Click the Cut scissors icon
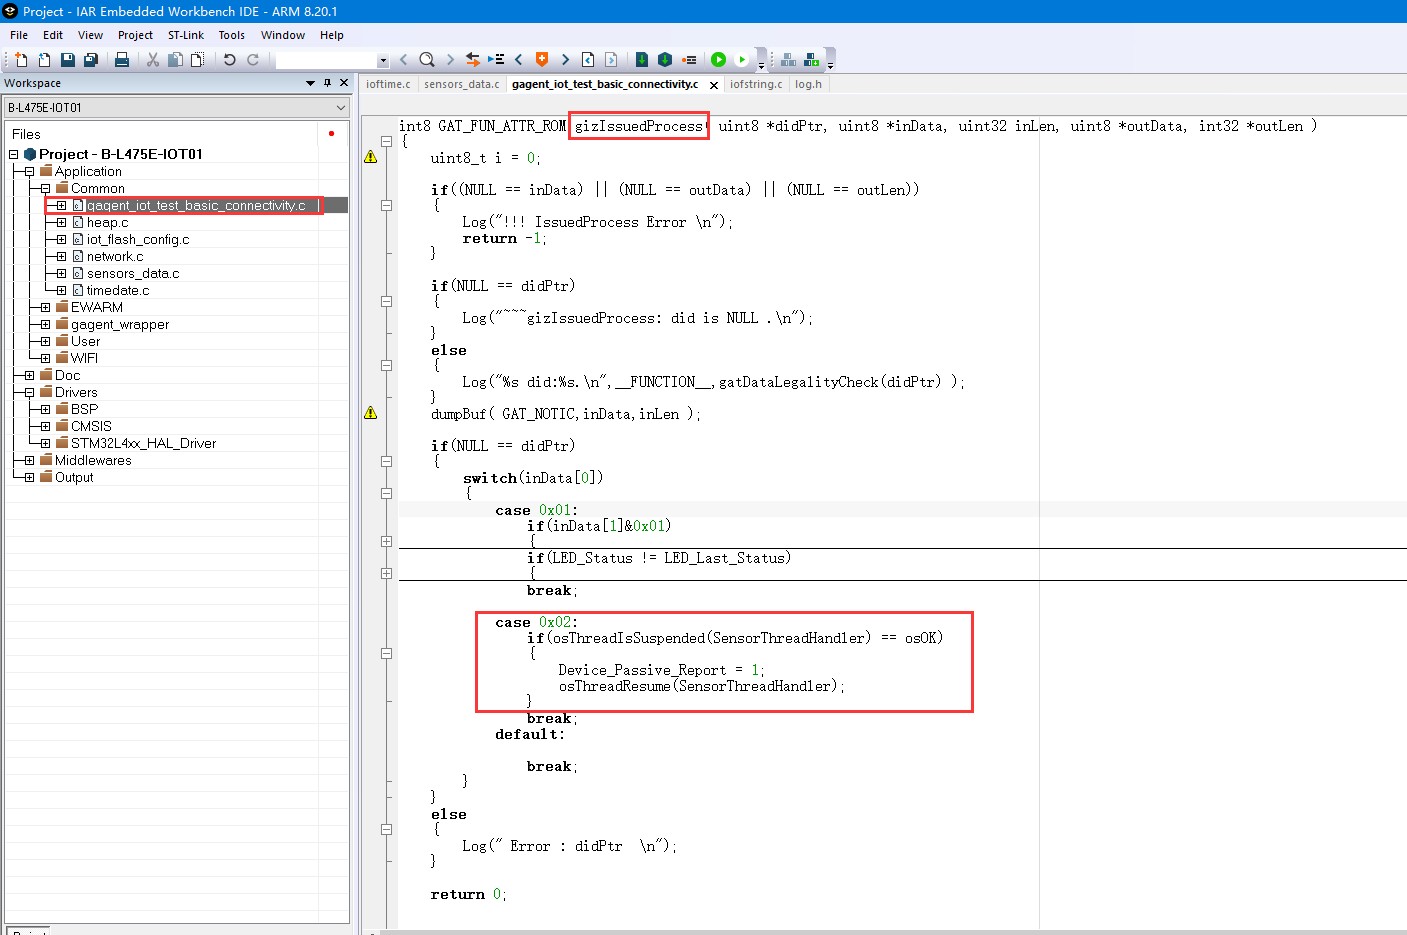The height and width of the screenshot is (935, 1407). 153,60
